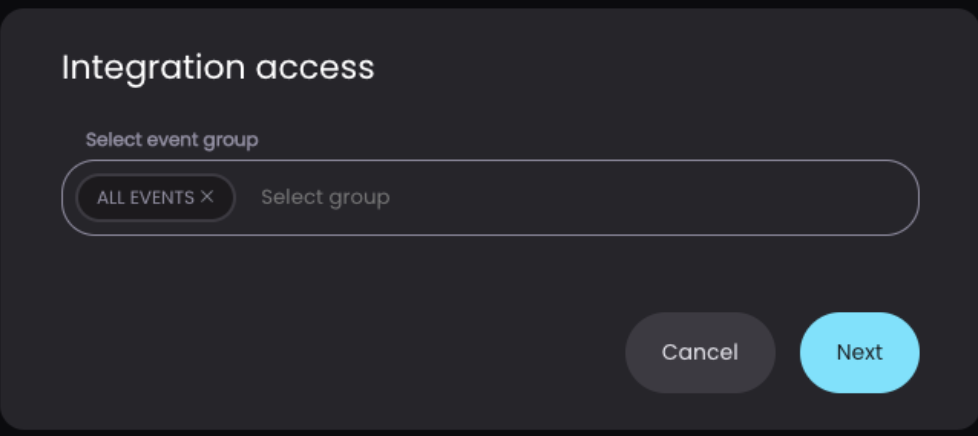Click the Integration access heading
The height and width of the screenshot is (436, 978).
[x=218, y=67]
